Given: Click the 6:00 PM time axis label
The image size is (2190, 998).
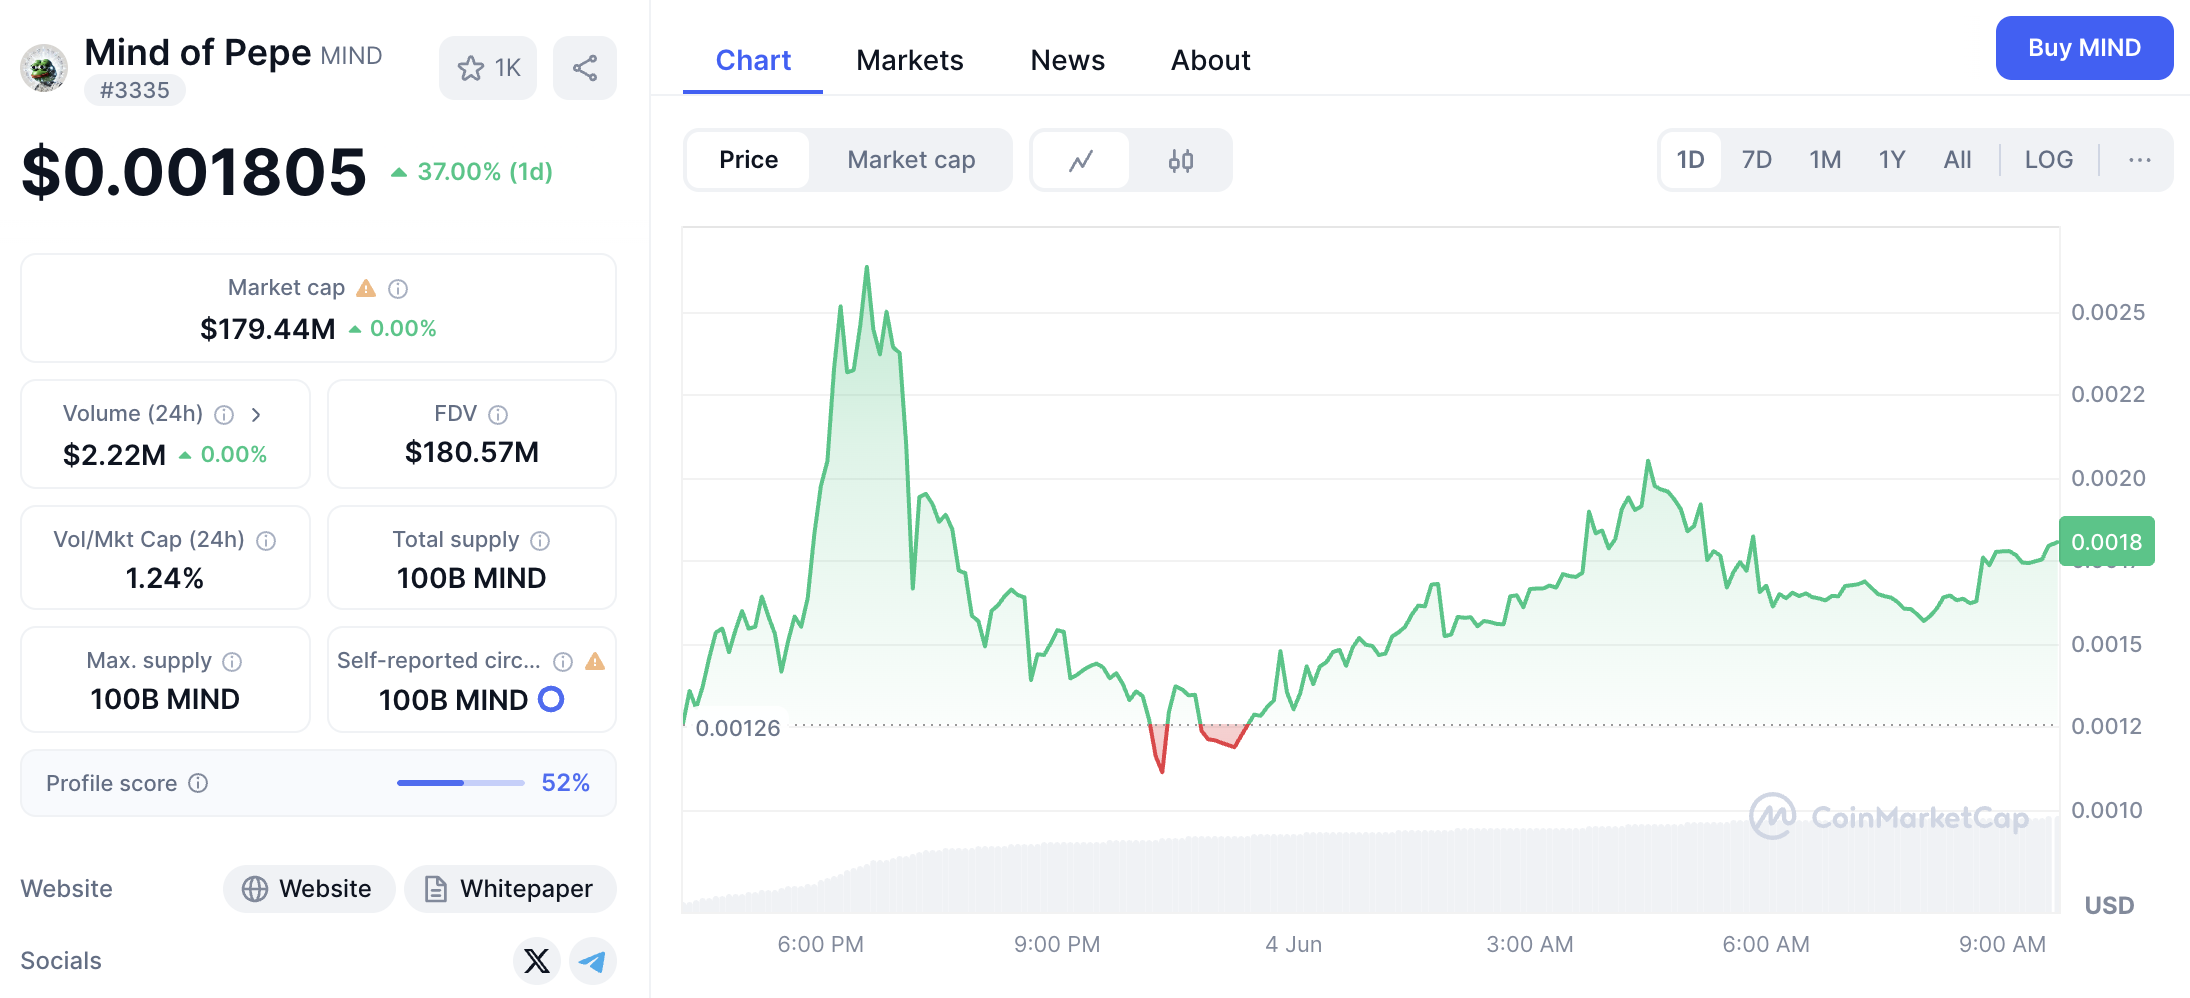Looking at the screenshot, I should point(821,945).
